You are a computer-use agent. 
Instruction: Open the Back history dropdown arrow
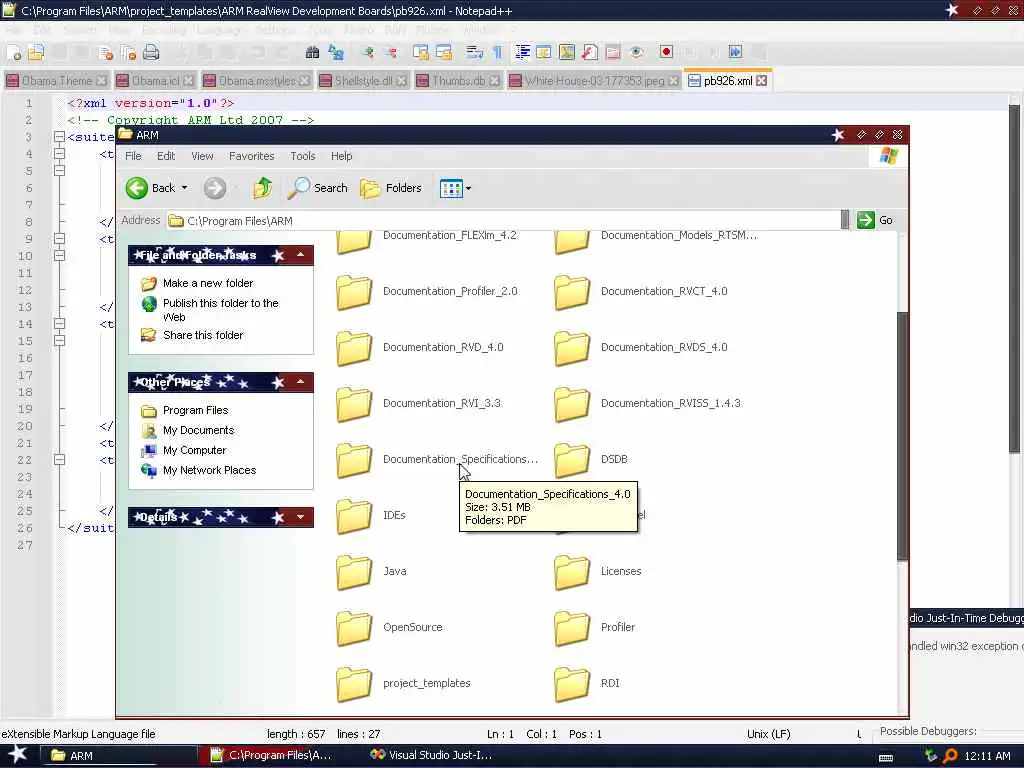pos(185,188)
